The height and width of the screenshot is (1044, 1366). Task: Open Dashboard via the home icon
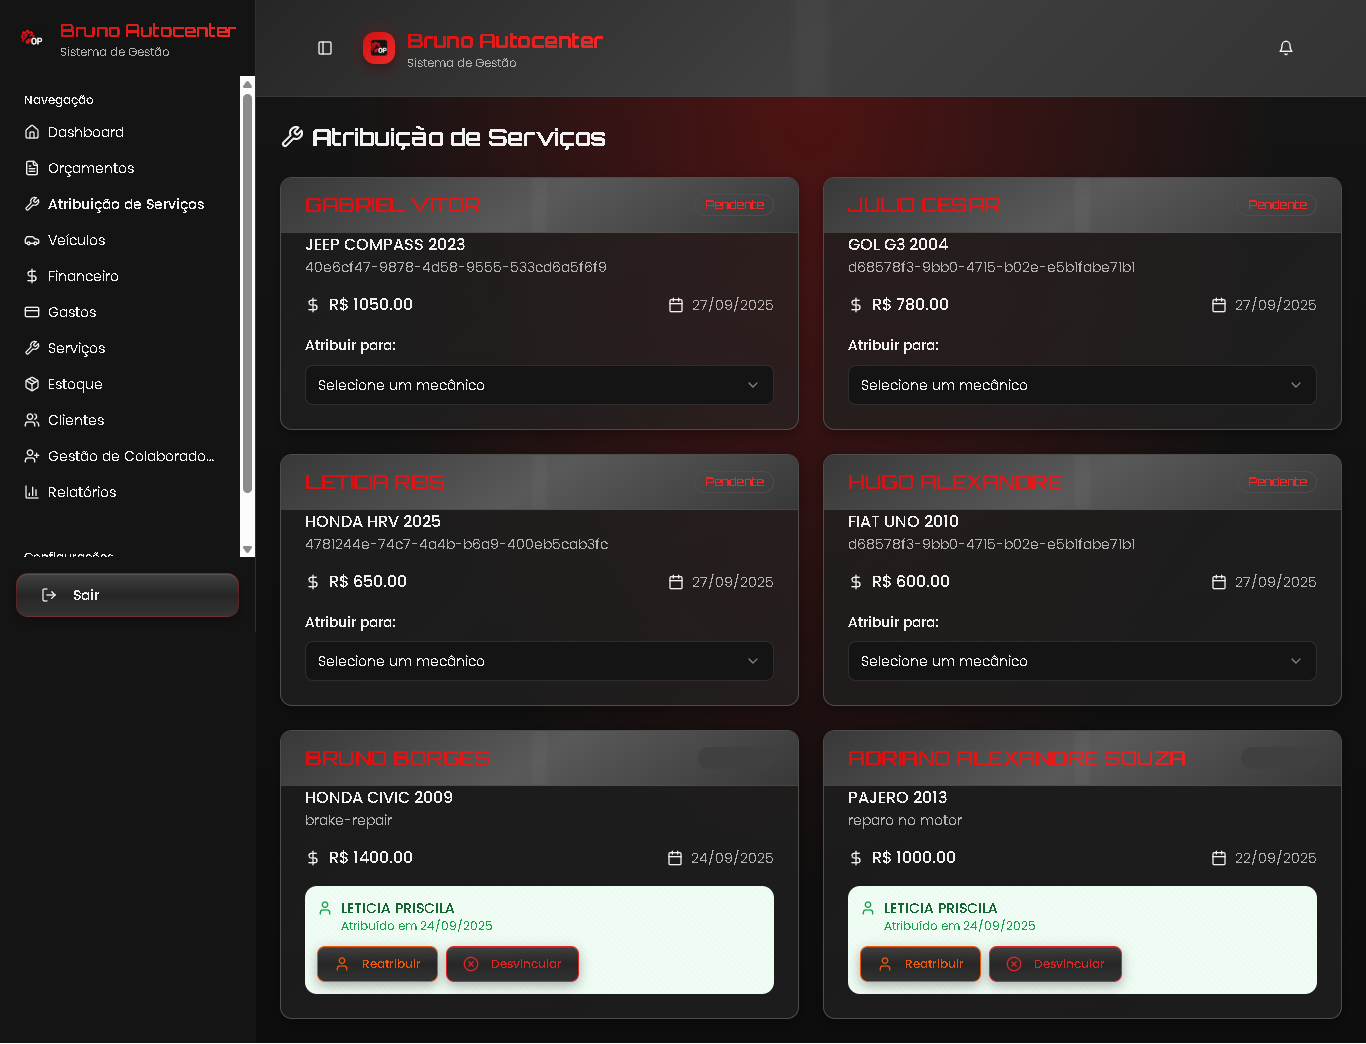click(32, 132)
